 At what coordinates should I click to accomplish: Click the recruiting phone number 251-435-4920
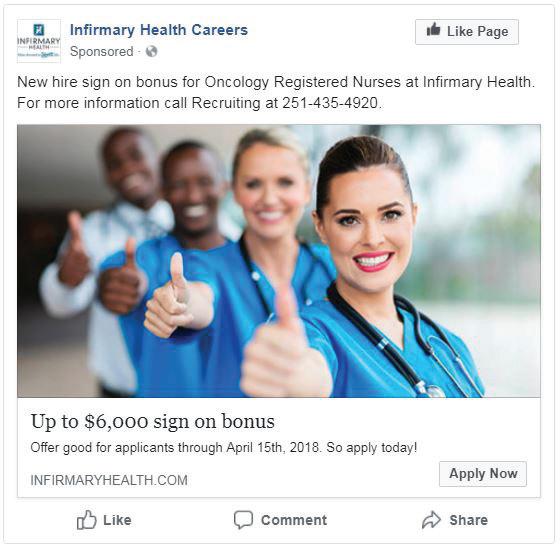[330, 103]
